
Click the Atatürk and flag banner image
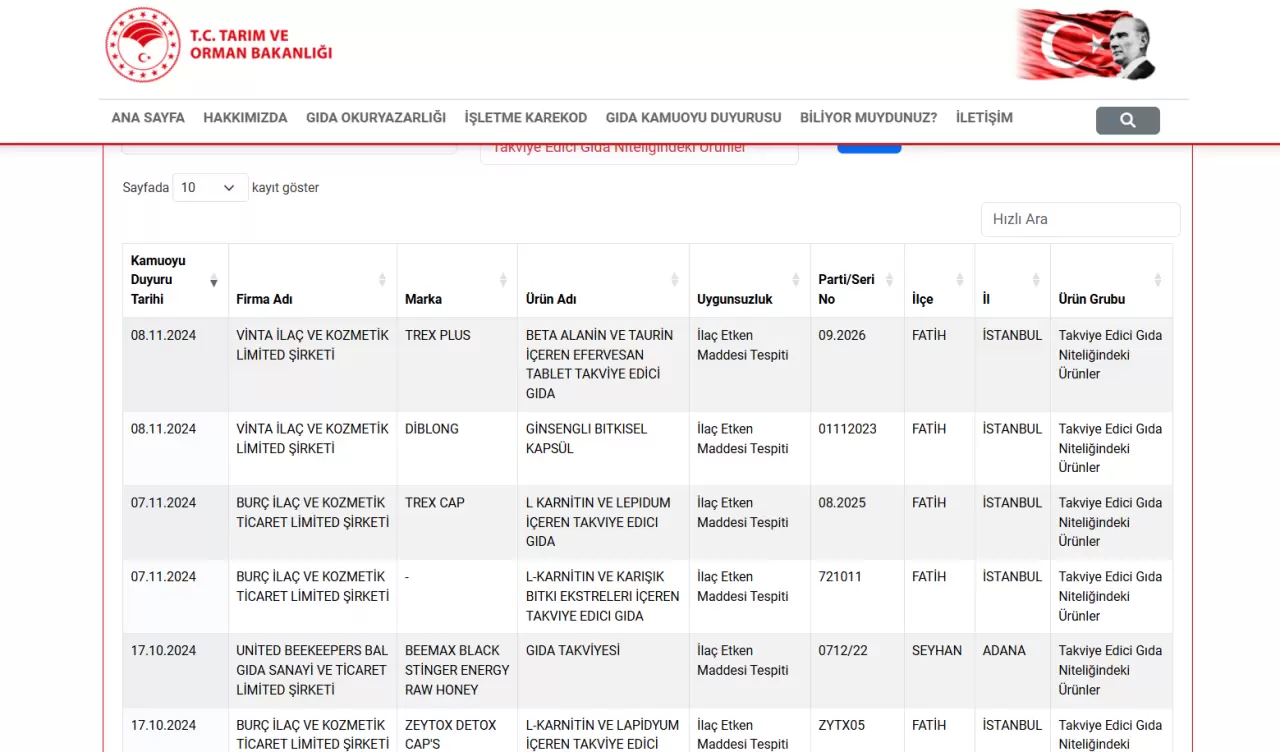click(x=1085, y=45)
